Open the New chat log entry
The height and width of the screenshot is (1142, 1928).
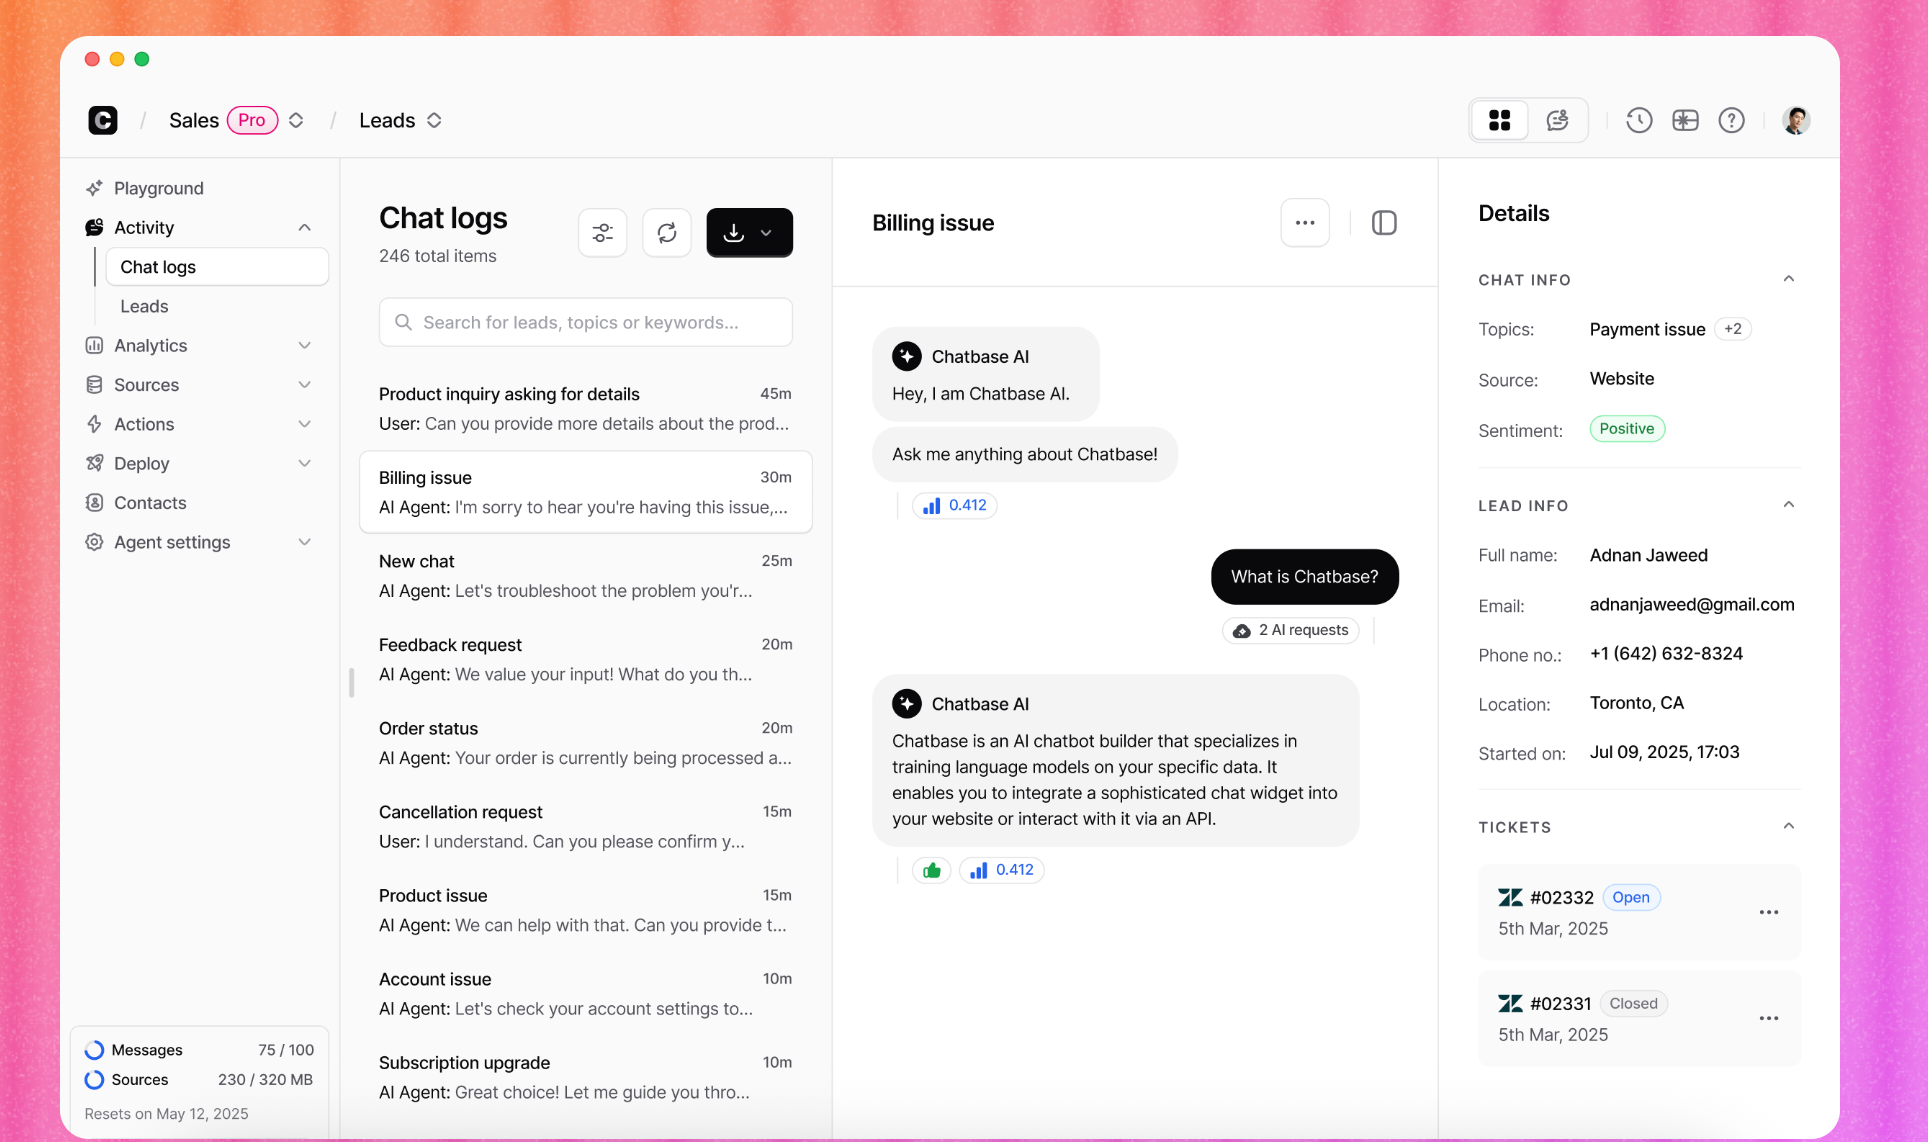click(586, 576)
